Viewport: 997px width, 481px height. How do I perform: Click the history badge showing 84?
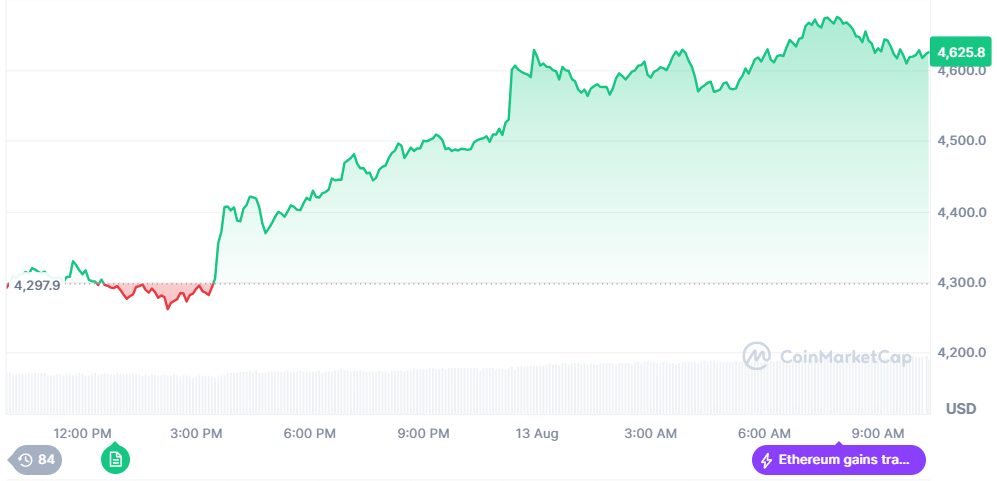tap(34, 460)
